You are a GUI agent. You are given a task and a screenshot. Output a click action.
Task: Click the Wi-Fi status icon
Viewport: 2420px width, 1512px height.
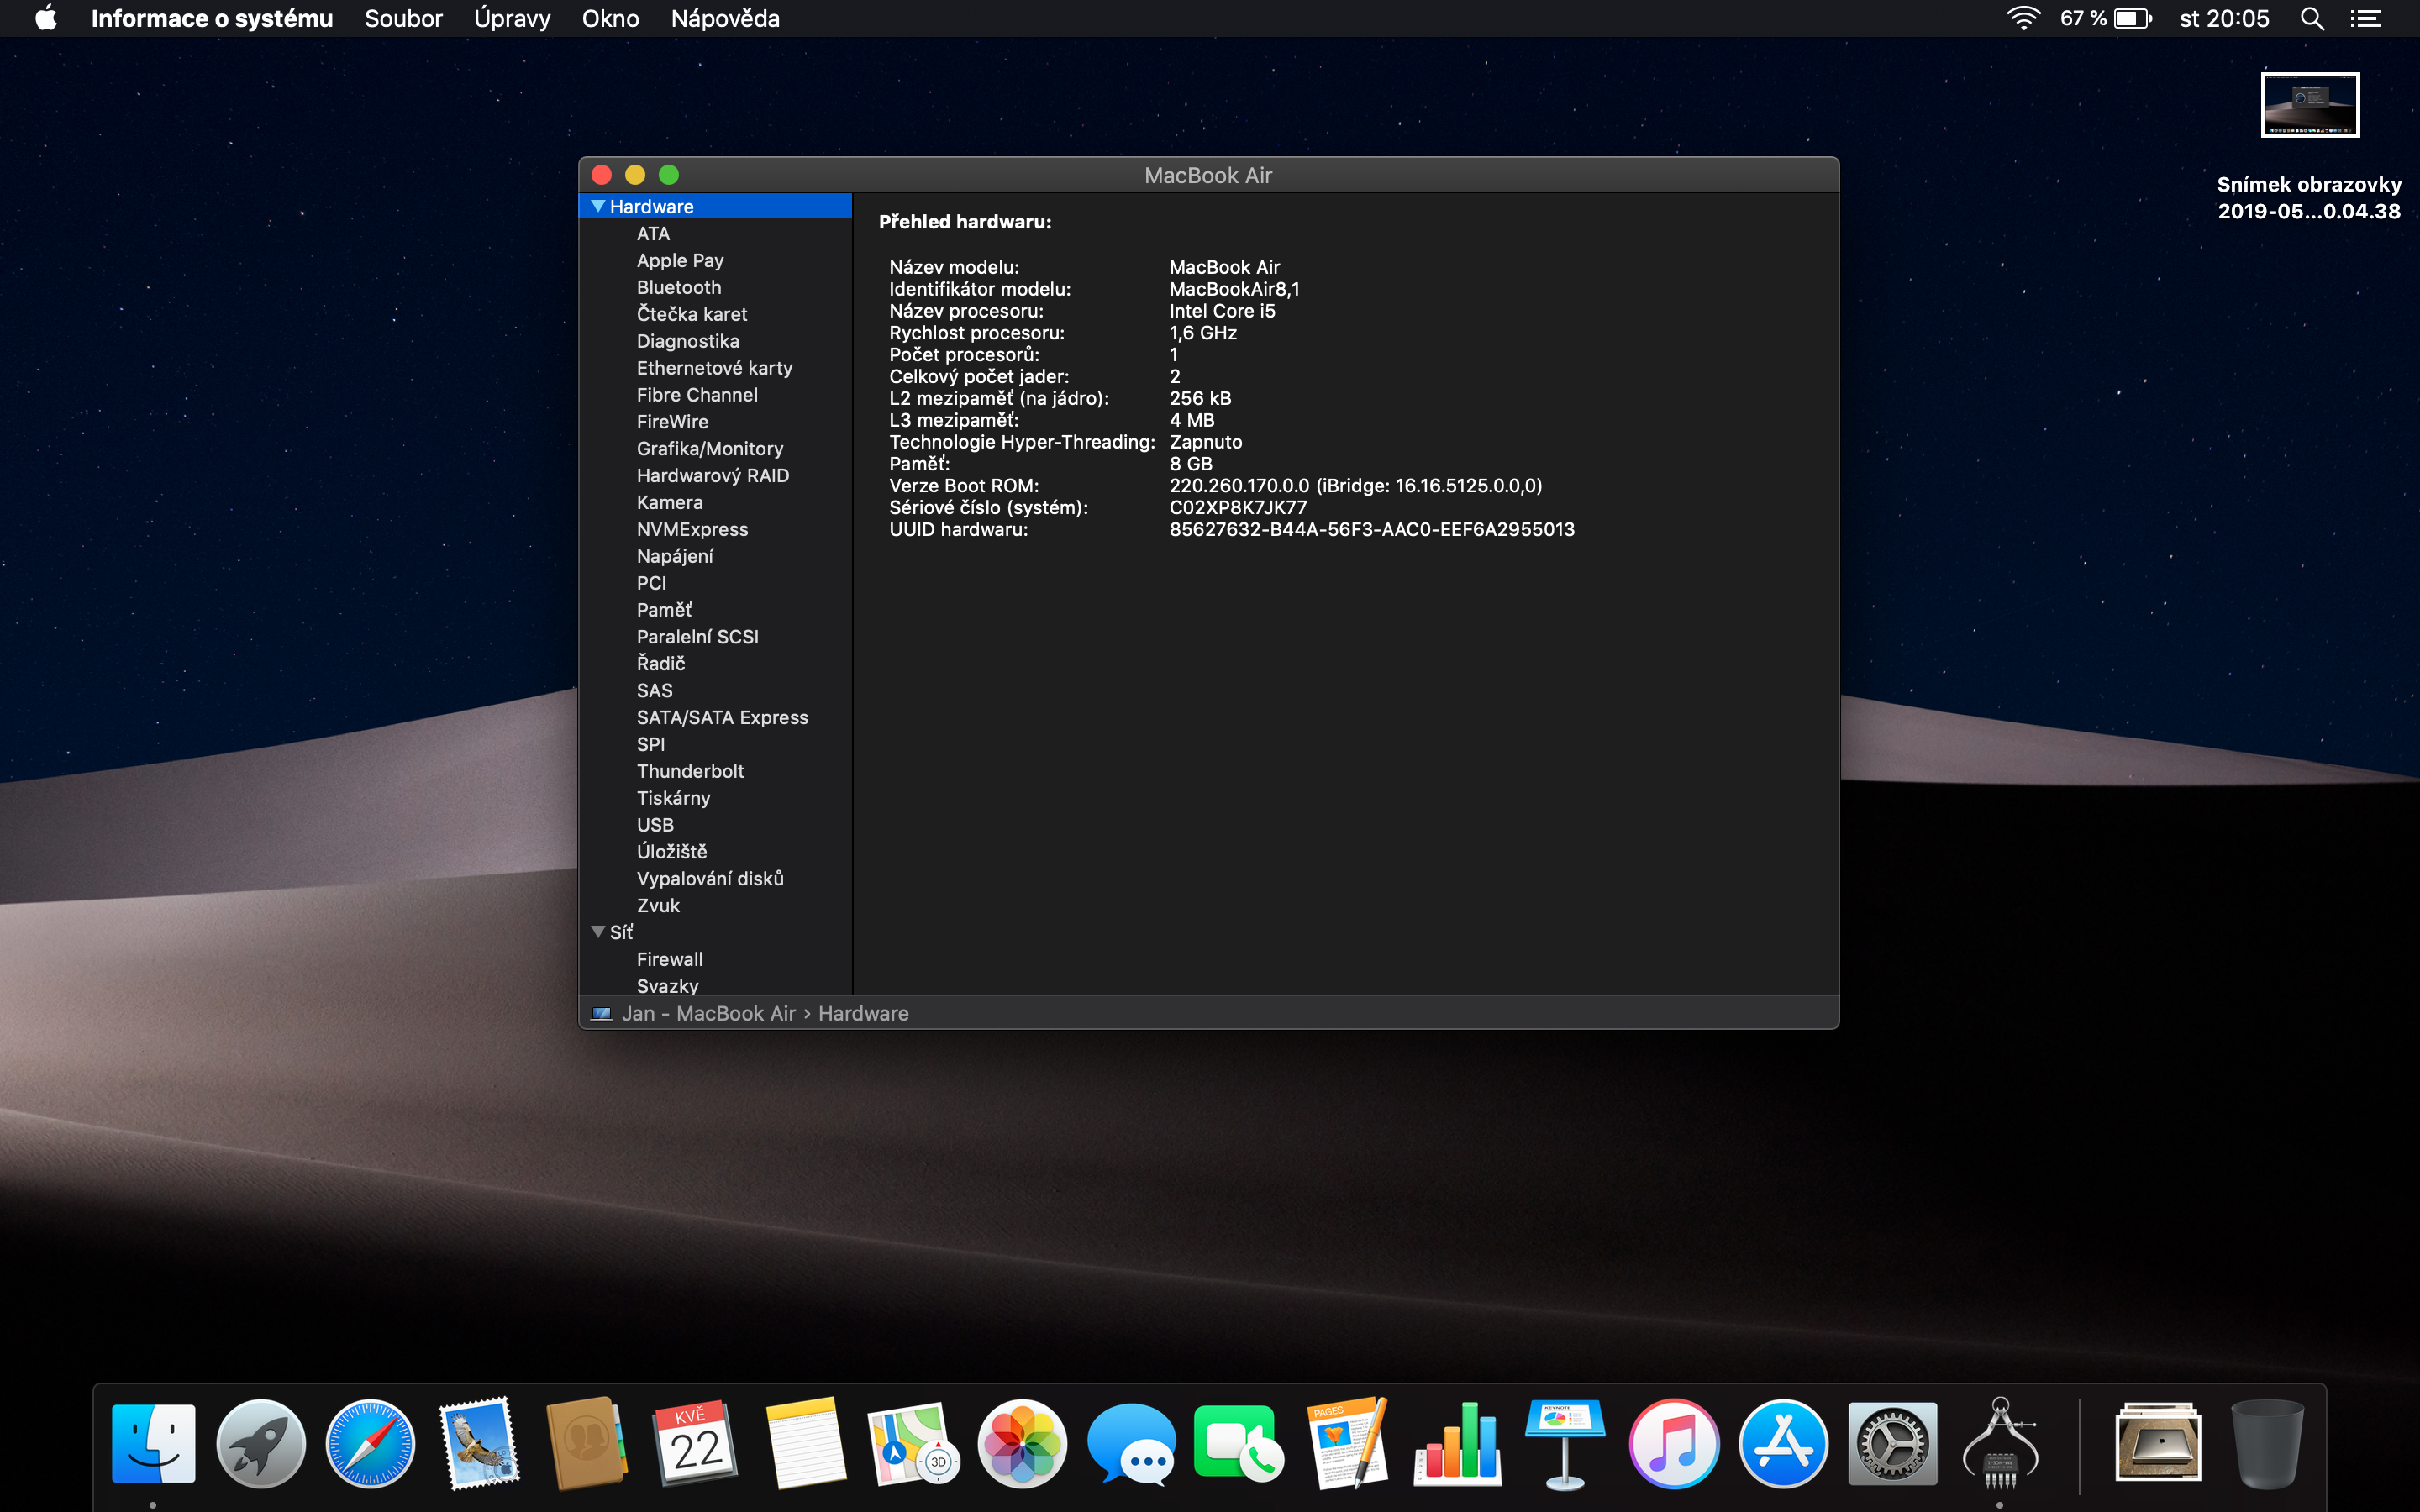click(2023, 19)
